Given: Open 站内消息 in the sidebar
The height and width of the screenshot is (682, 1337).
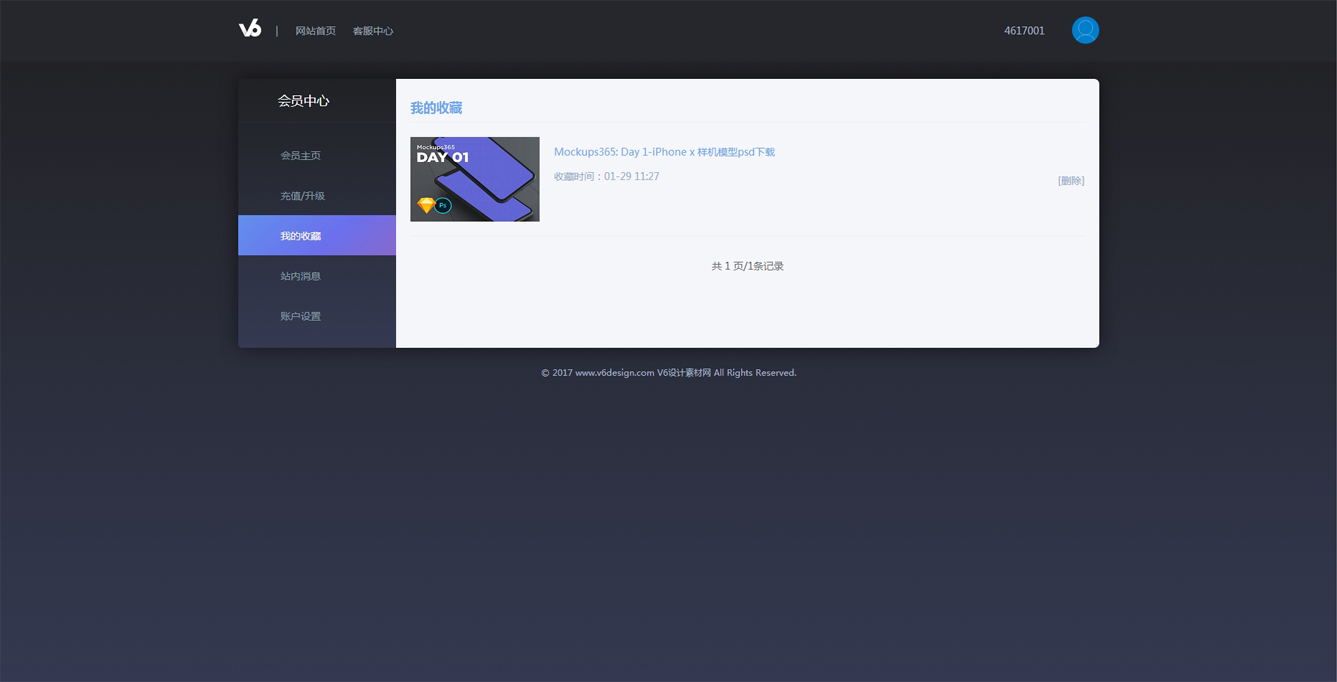Looking at the screenshot, I should click(x=300, y=276).
